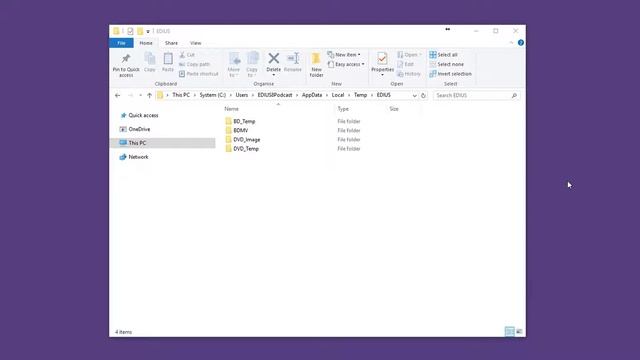This screenshot has width=640, height=360.
Task: Expand the Properties dropdown arrow
Action: click(382, 75)
